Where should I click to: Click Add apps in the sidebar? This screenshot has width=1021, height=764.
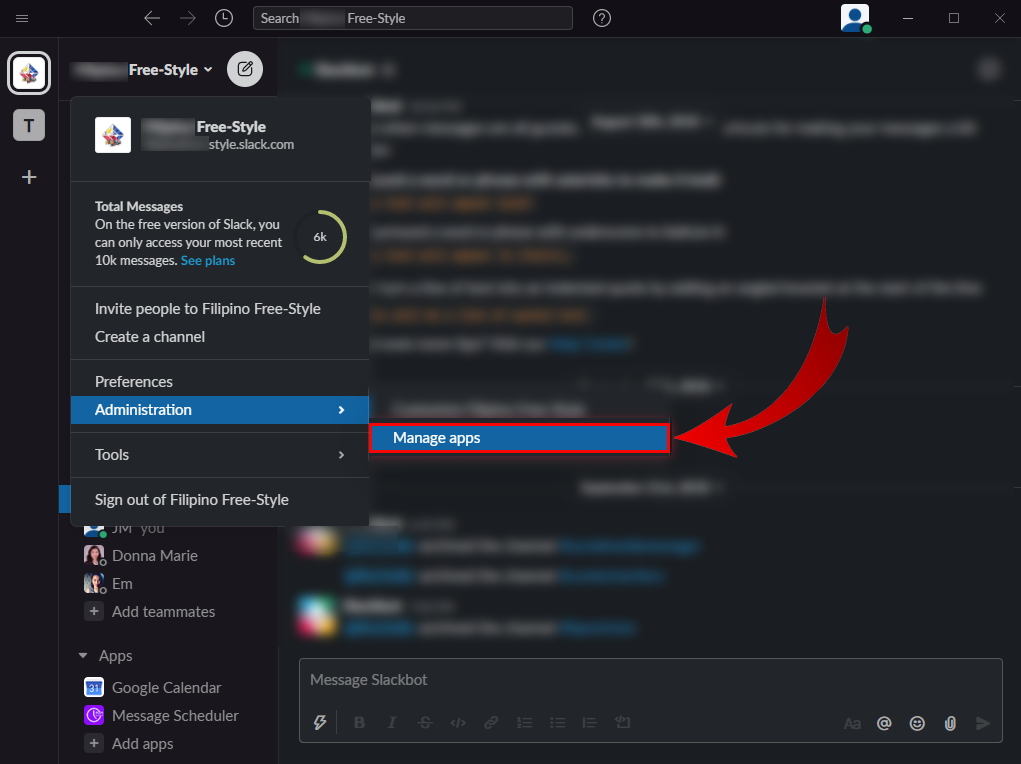click(x=129, y=744)
